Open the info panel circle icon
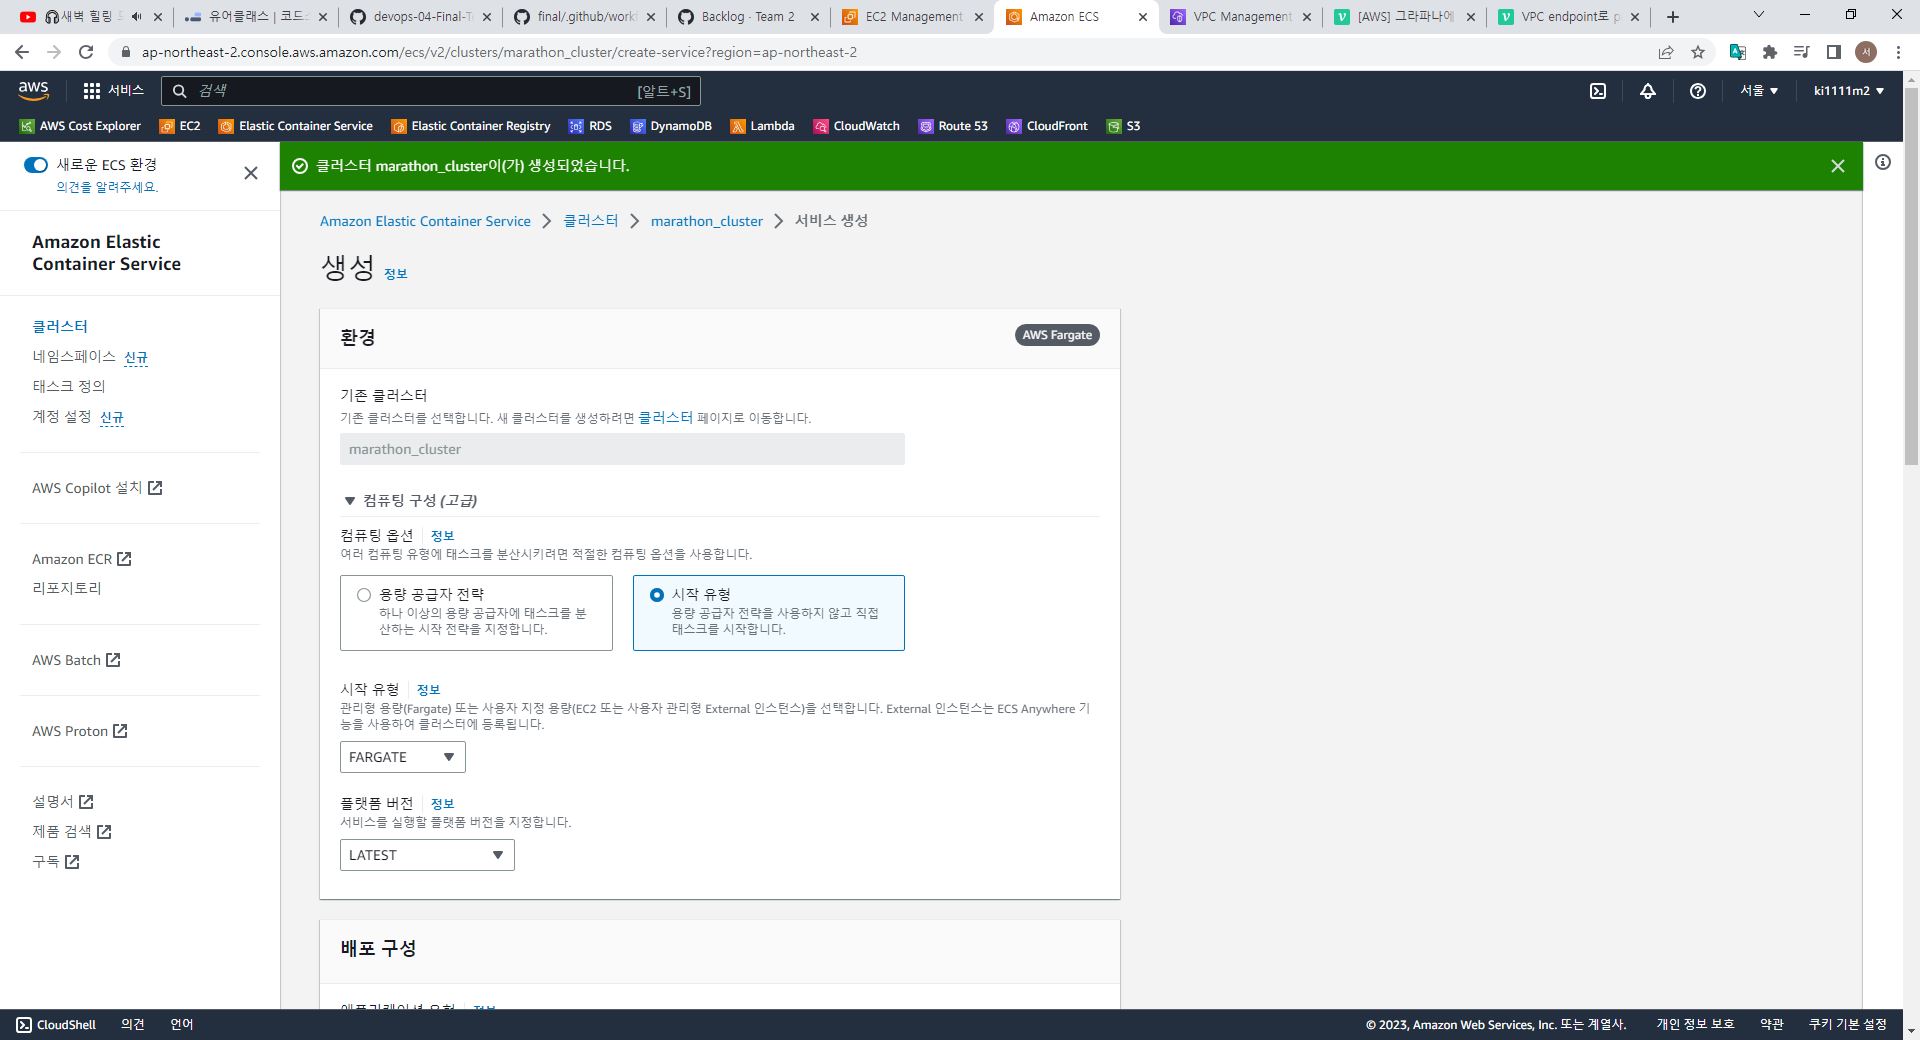 pos(1883,162)
